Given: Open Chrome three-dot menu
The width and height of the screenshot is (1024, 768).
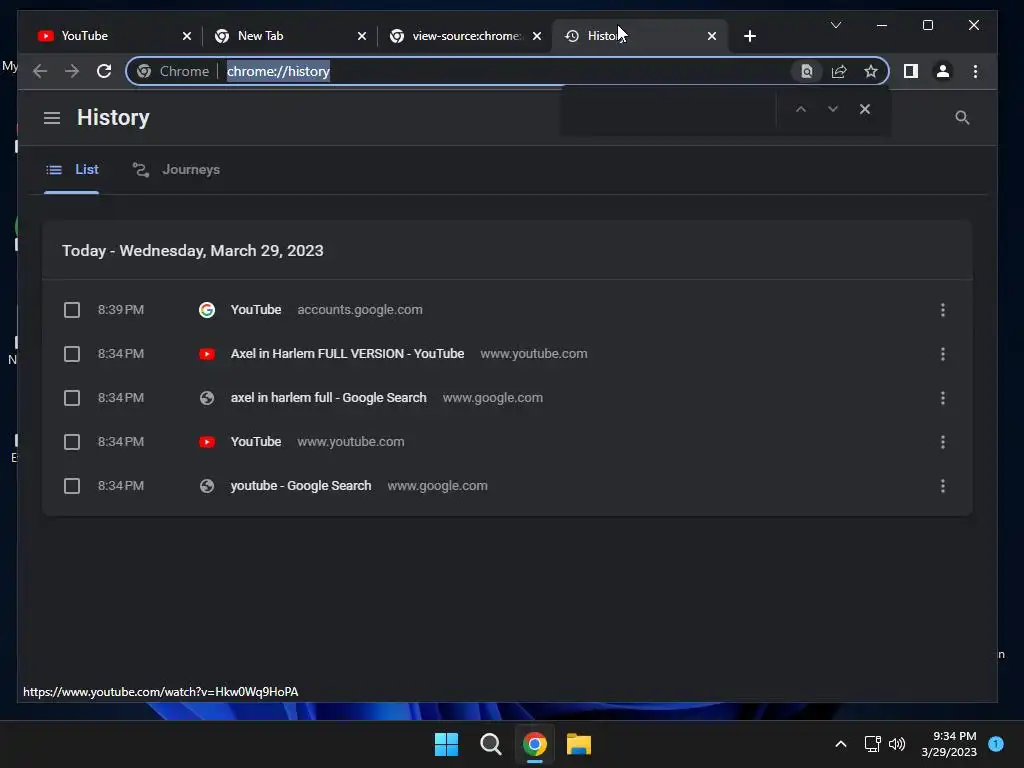Looking at the screenshot, I should (x=975, y=71).
